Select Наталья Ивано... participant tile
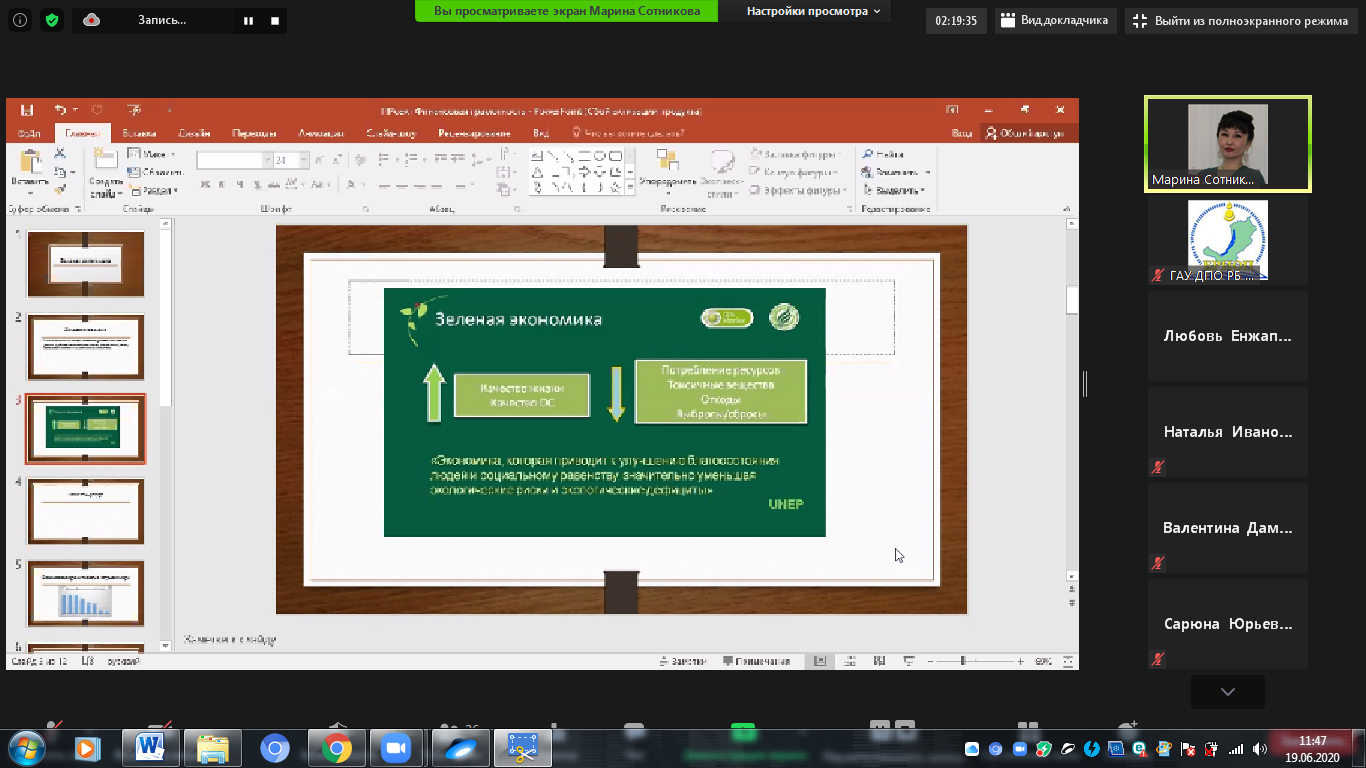This screenshot has height=768, width=1366. click(x=1227, y=432)
